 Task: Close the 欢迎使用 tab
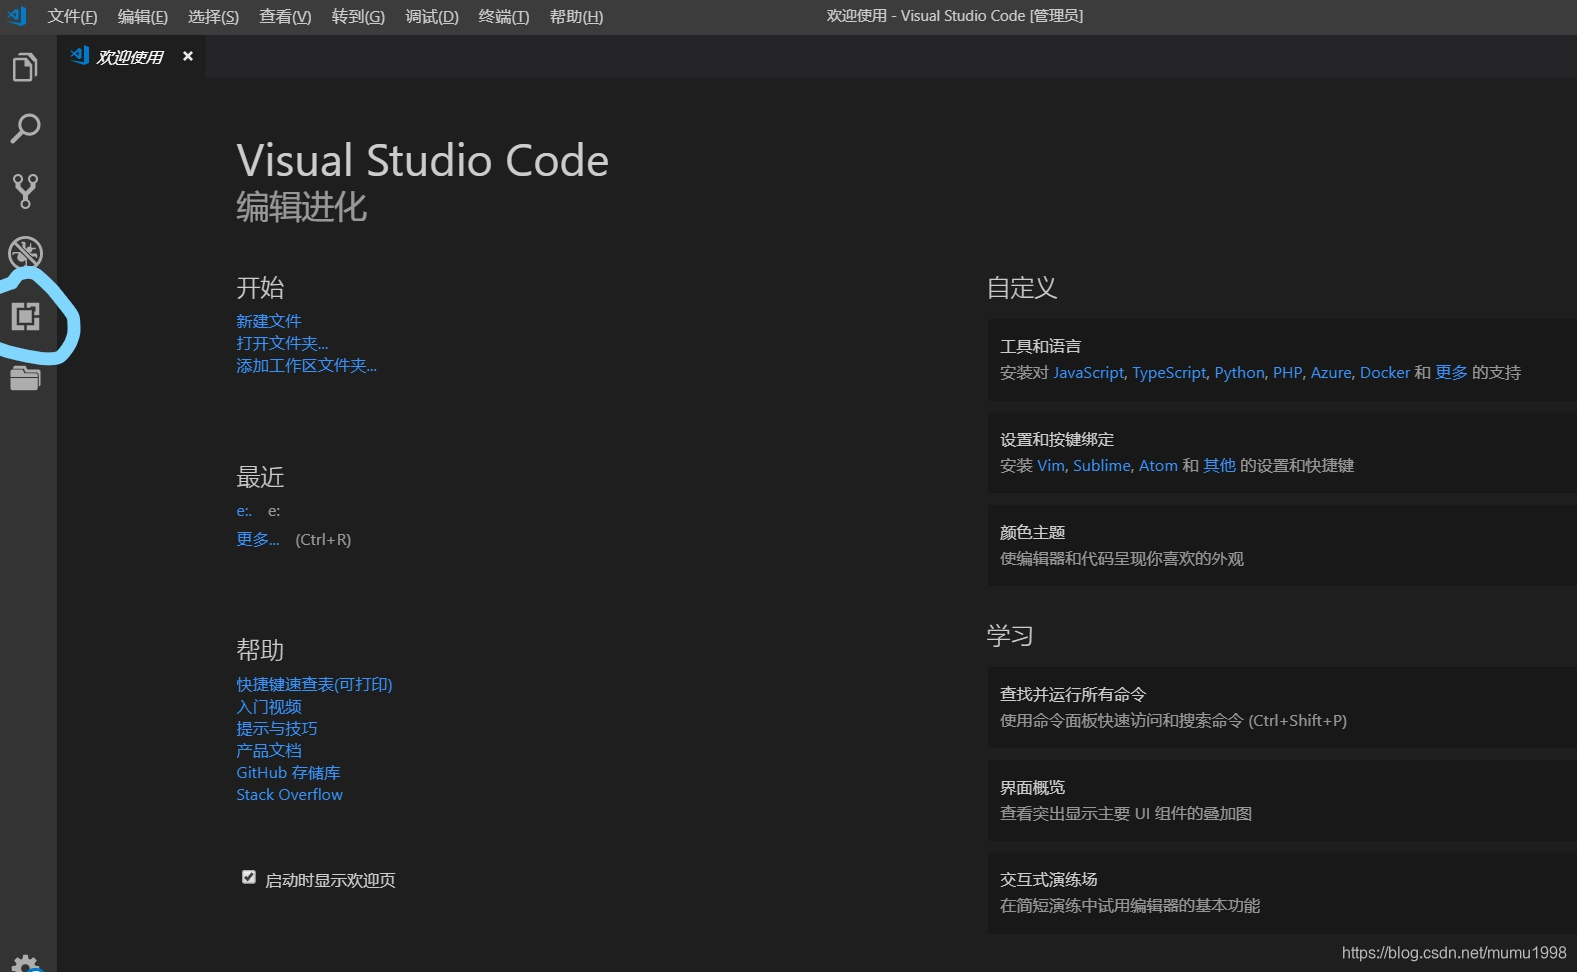188,56
